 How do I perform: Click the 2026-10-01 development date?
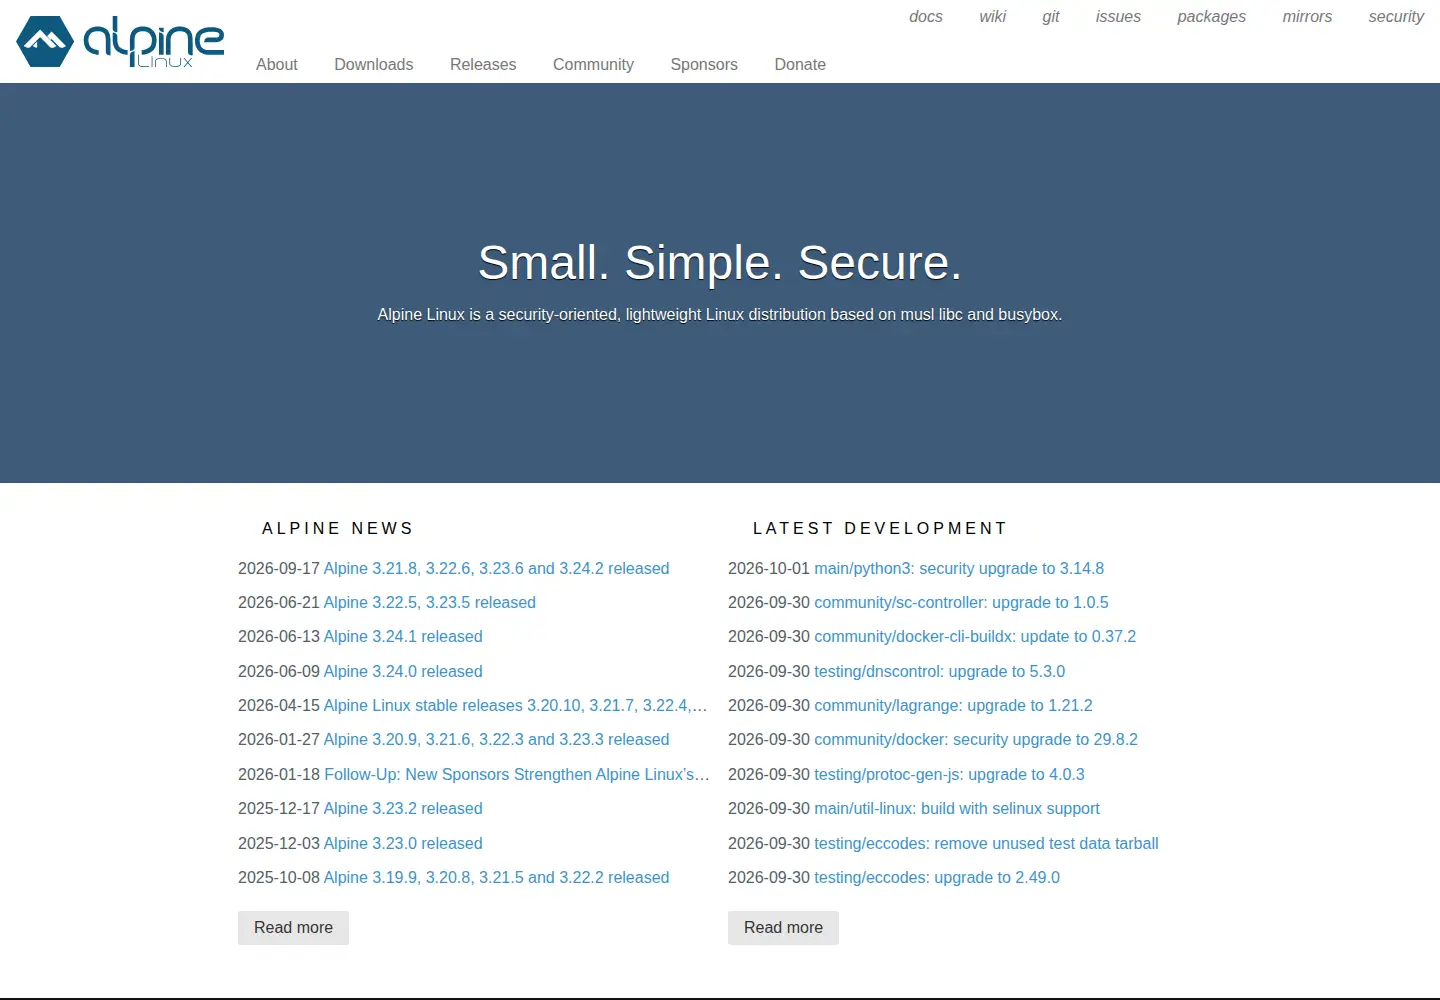click(x=769, y=568)
